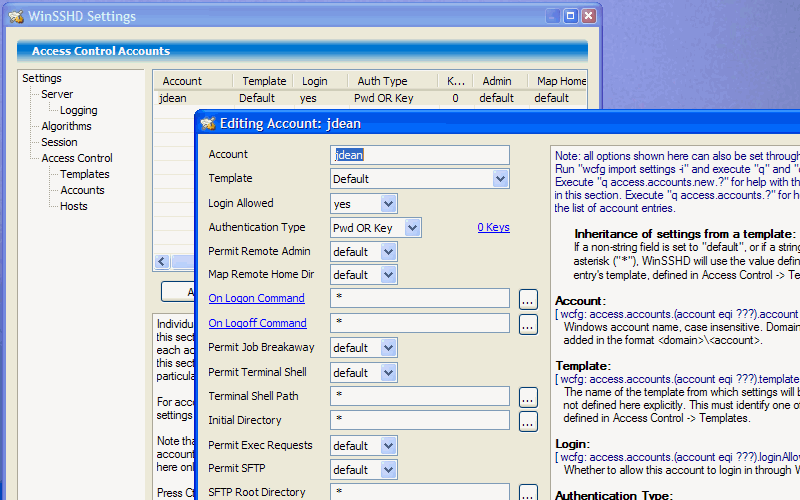Viewport: 800px width, 500px height.
Task: Select Access Control in the settings tree
Action: tap(77, 158)
